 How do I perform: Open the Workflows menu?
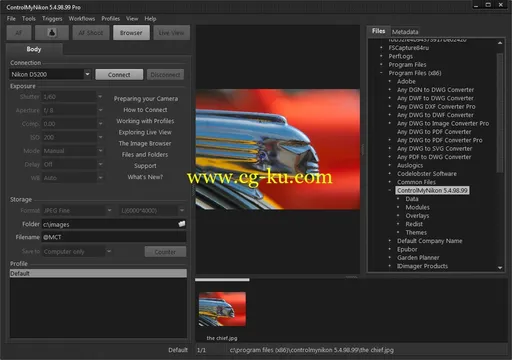click(x=82, y=19)
